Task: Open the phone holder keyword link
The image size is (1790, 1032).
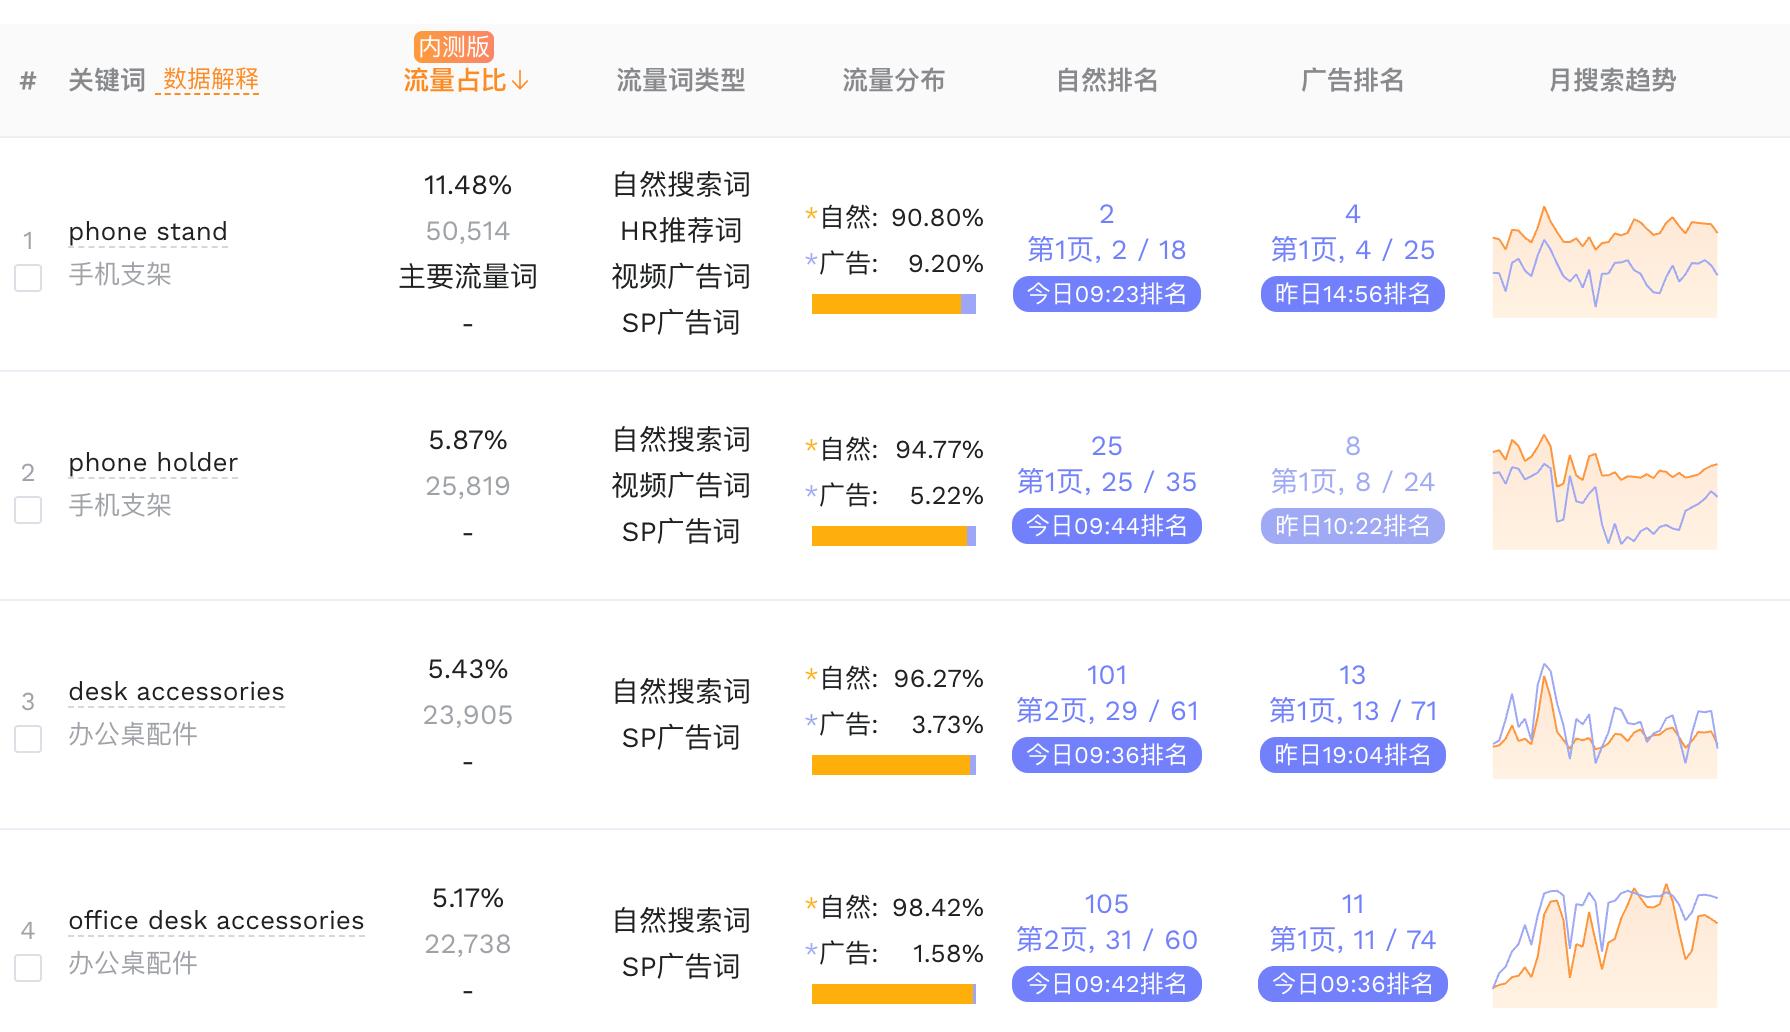Action: [x=153, y=463]
